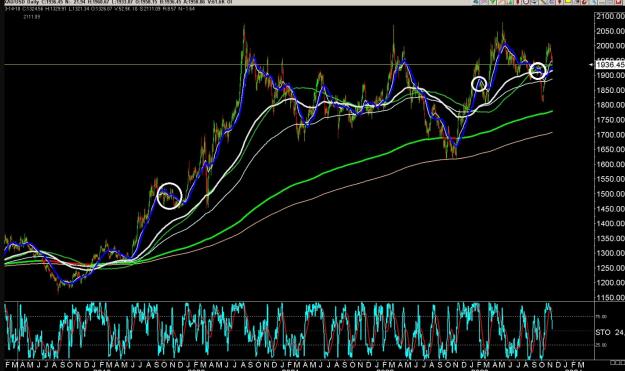Select the 1600.00 price axis label

pos(611,164)
